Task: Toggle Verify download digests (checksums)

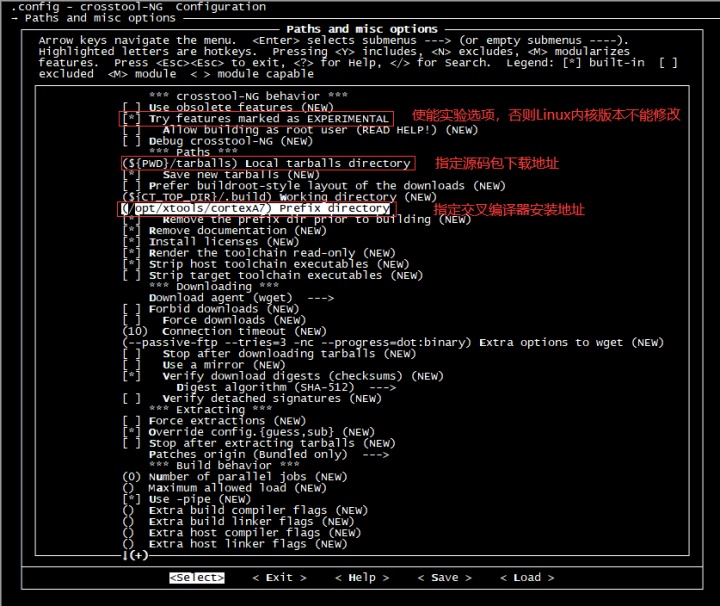Action: pos(283,376)
